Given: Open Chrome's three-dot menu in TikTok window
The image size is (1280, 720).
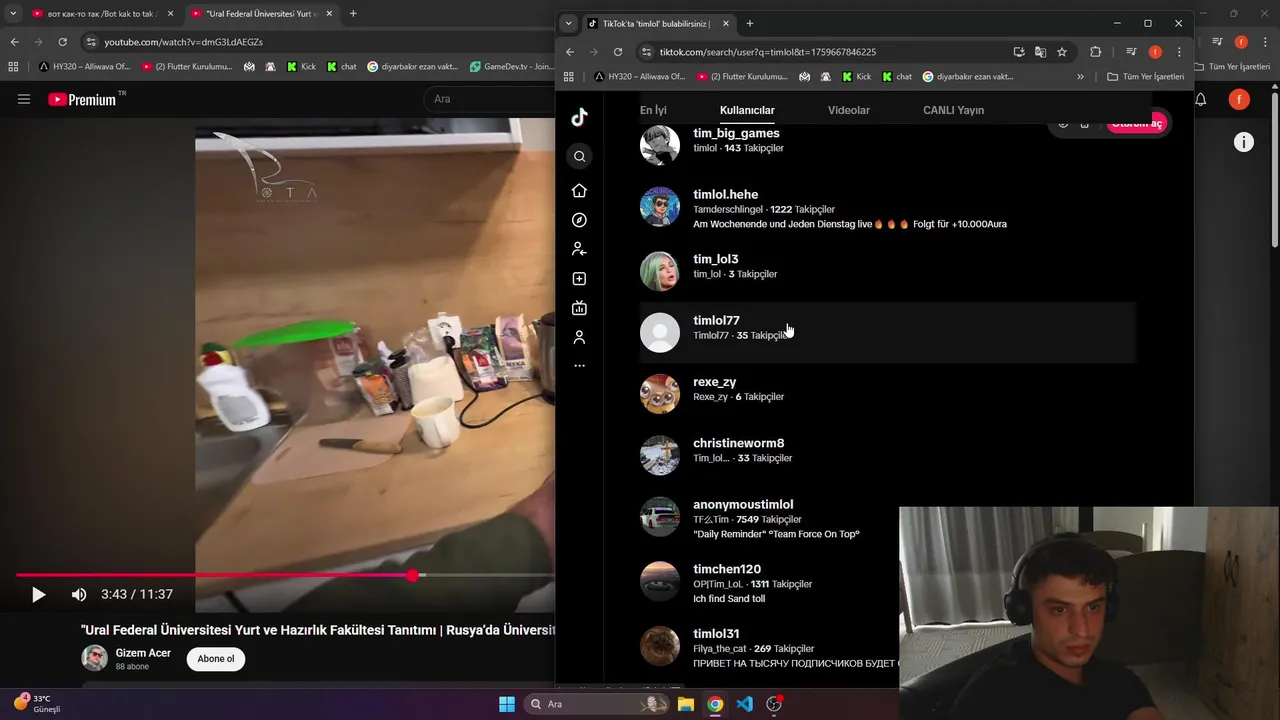Looking at the screenshot, I should click(1179, 52).
